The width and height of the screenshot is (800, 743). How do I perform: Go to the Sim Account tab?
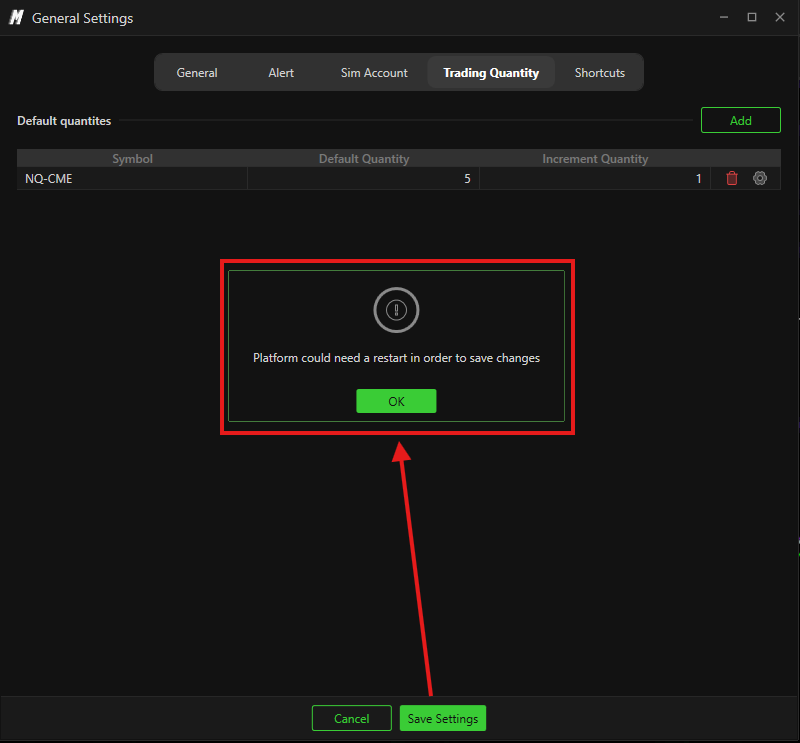pos(374,73)
